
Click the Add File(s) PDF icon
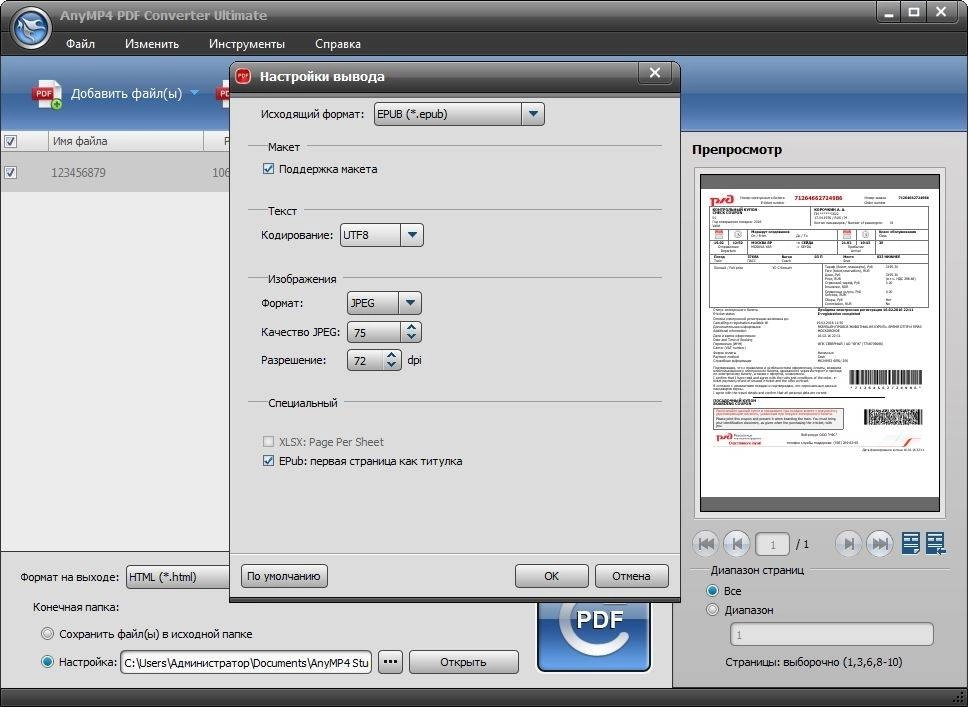pos(47,94)
